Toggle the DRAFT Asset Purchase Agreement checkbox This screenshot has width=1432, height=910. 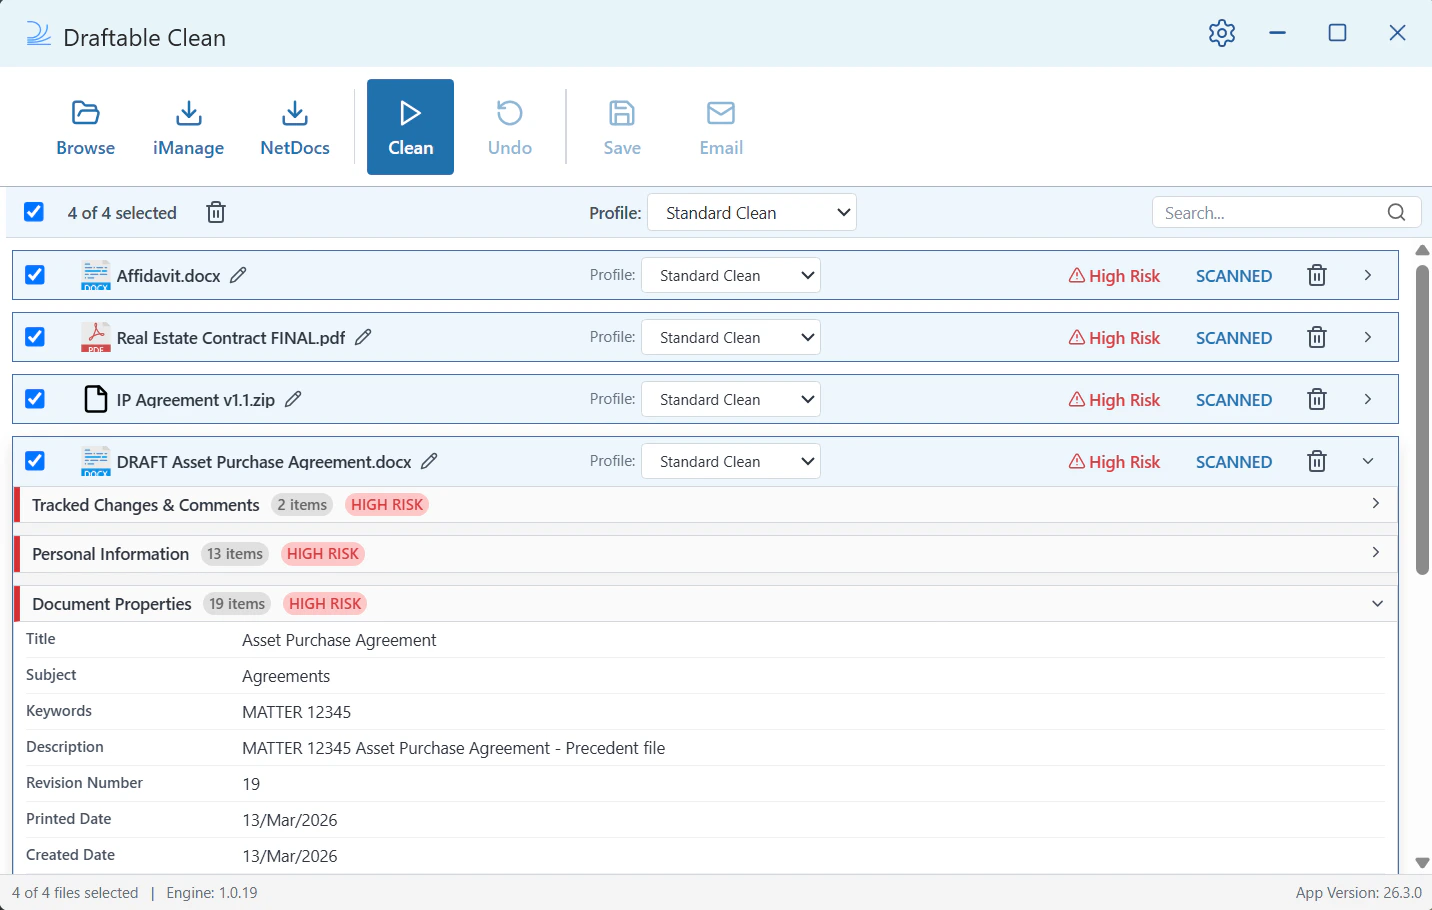35,461
